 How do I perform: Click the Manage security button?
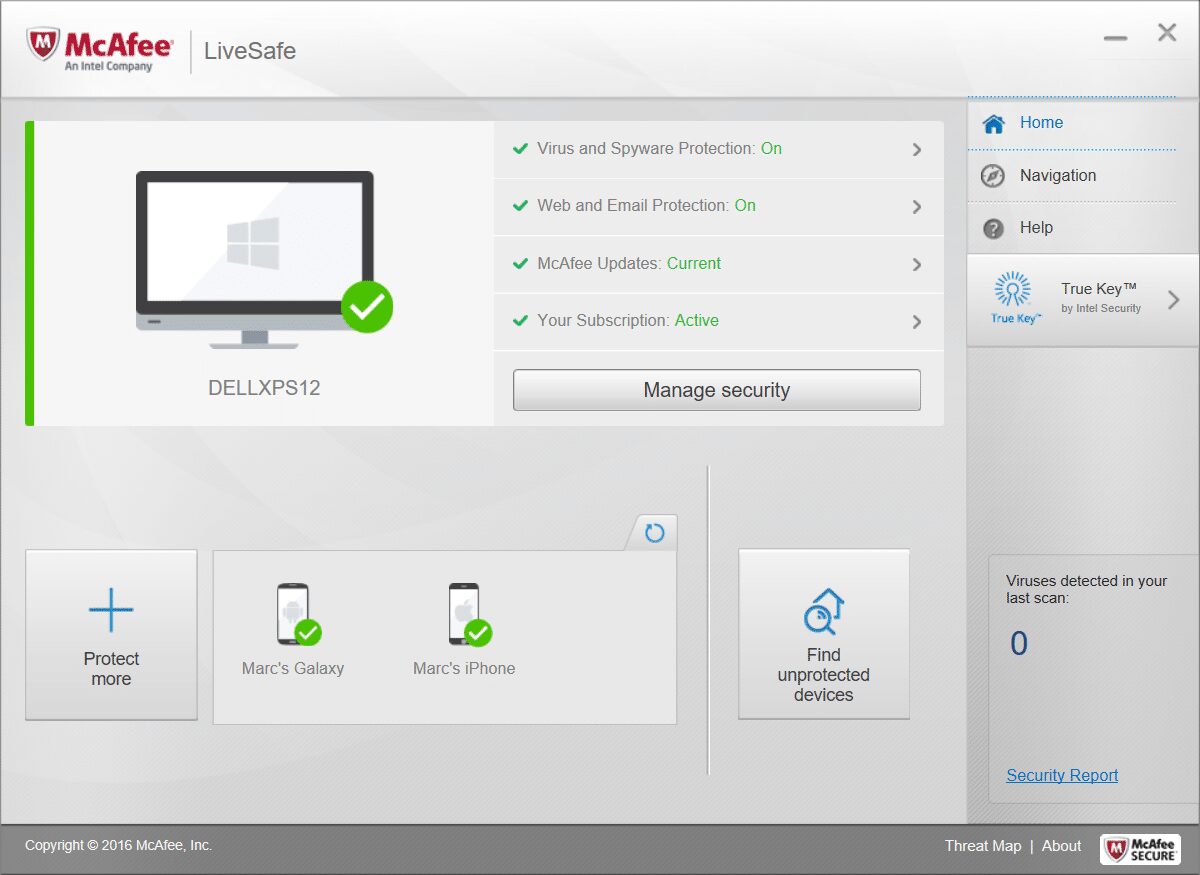click(717, 390)
